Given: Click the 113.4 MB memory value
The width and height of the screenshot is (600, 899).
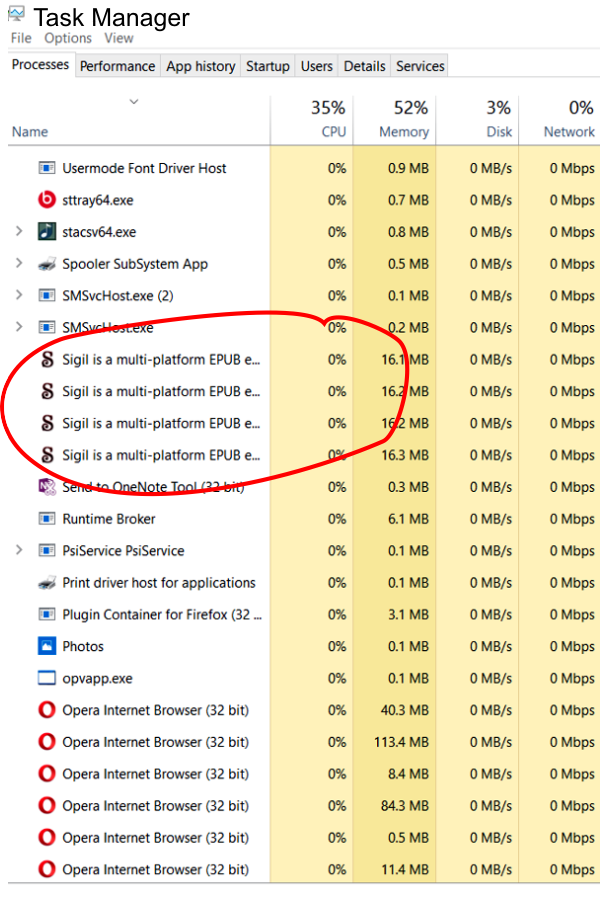Looking at the screenshot, I should pos(402,742).
